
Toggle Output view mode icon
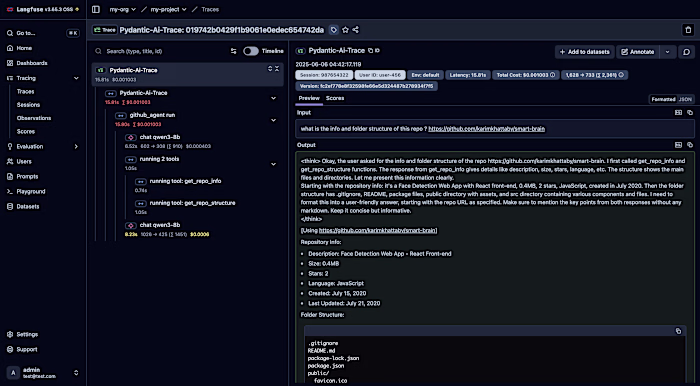(679, 145)
